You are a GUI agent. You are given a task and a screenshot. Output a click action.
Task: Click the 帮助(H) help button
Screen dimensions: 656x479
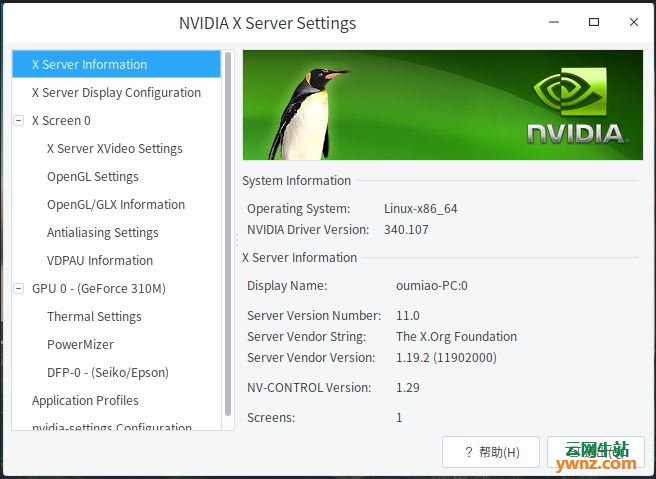click(491, 452)
